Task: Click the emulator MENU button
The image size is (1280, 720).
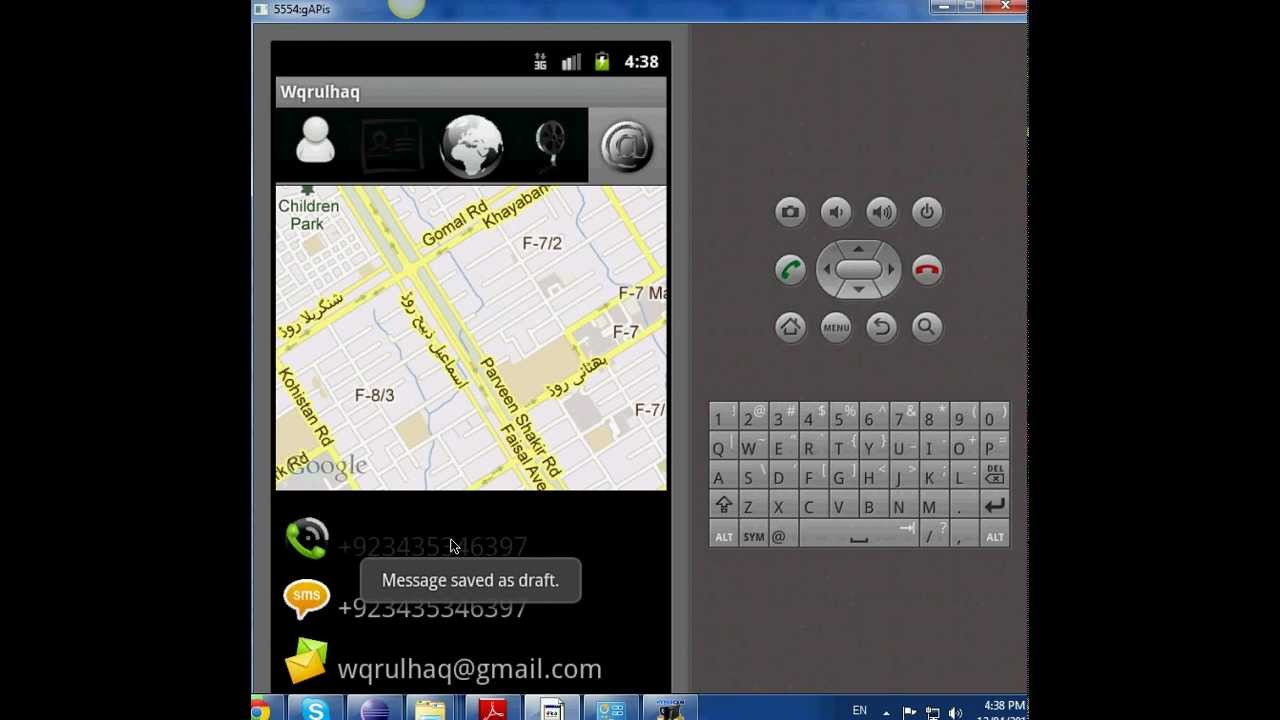Action: pos(836,327)
